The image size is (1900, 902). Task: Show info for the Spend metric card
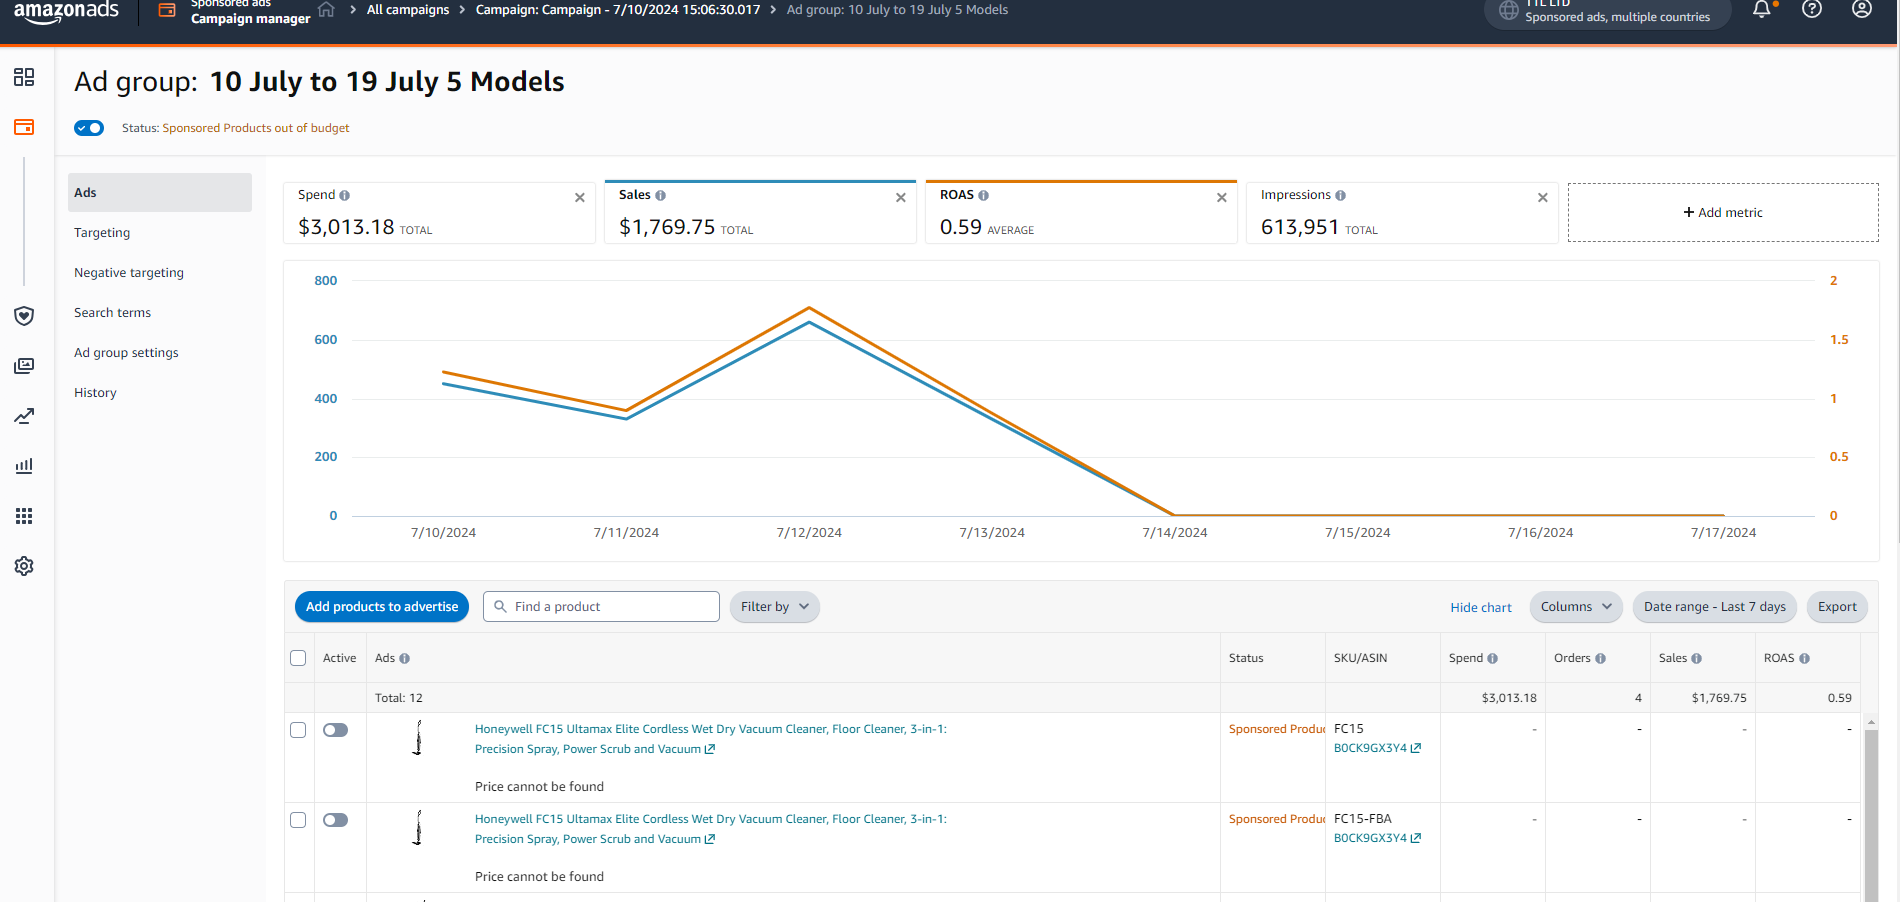click(345, 196)
